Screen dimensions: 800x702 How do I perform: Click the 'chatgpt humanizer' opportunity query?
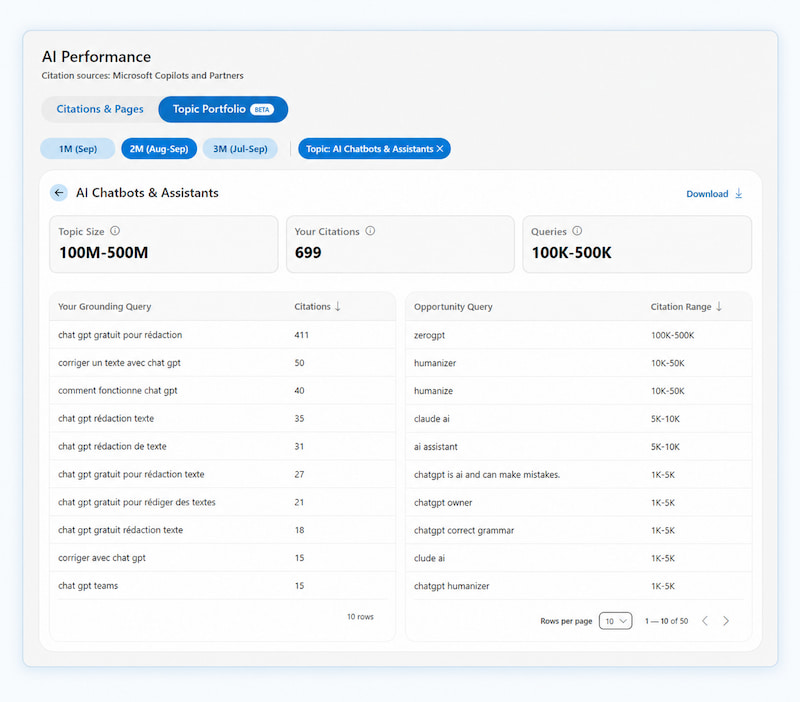click(452, 586)
